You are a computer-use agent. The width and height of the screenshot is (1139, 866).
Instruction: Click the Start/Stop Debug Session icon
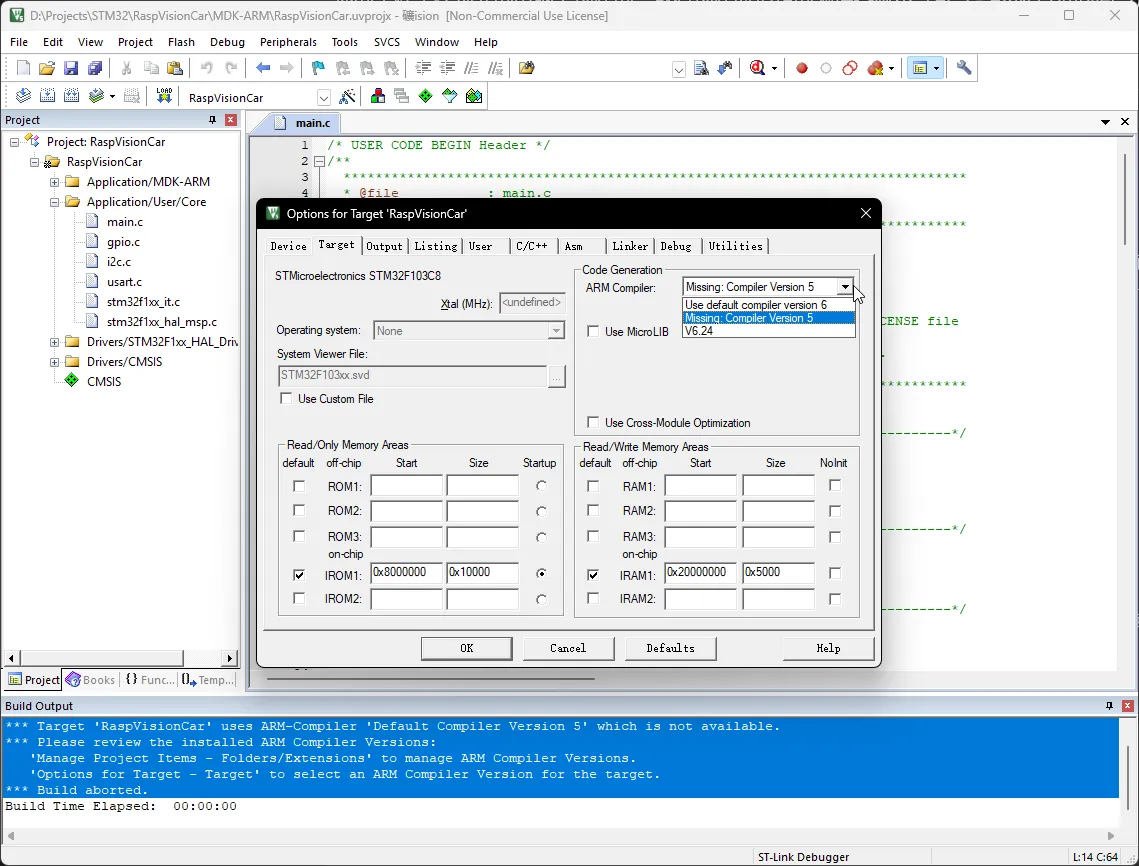[x=757, y=68]
